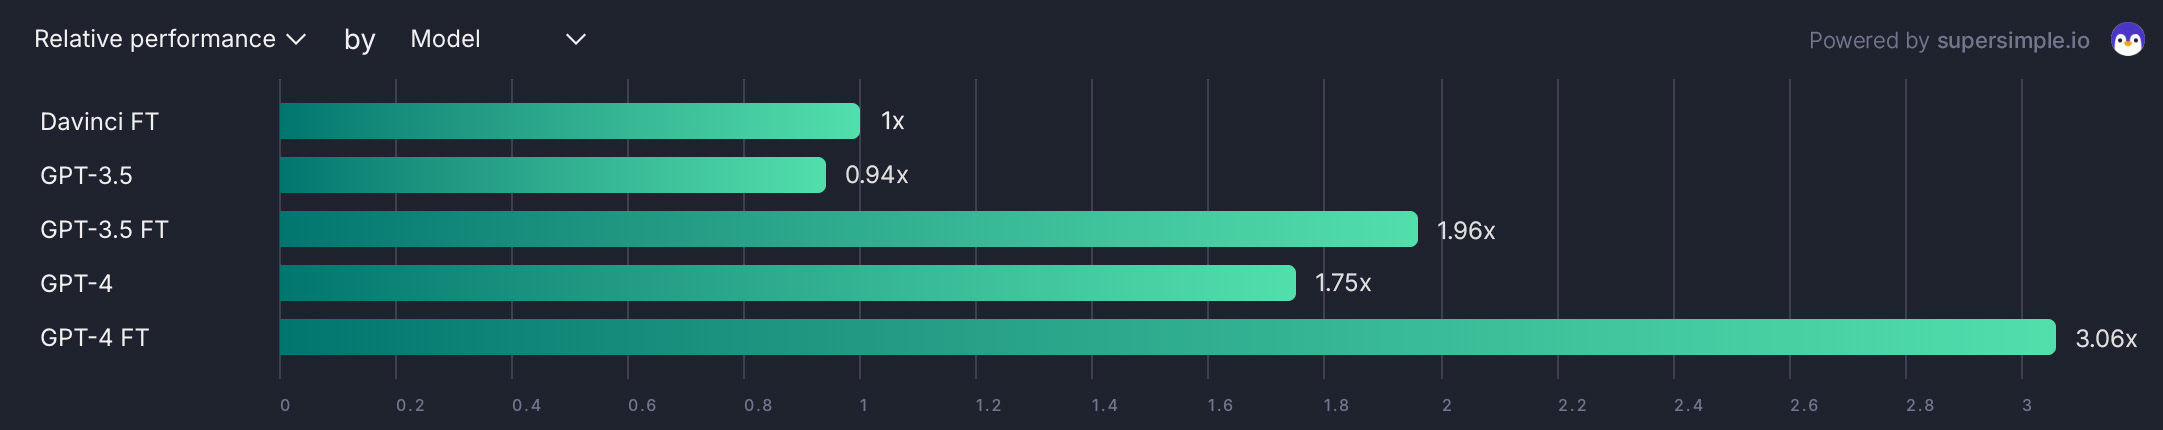2163x430 pixels.
Task: Click the GPT-3.5 FT row label
Action: pos(104,230)
